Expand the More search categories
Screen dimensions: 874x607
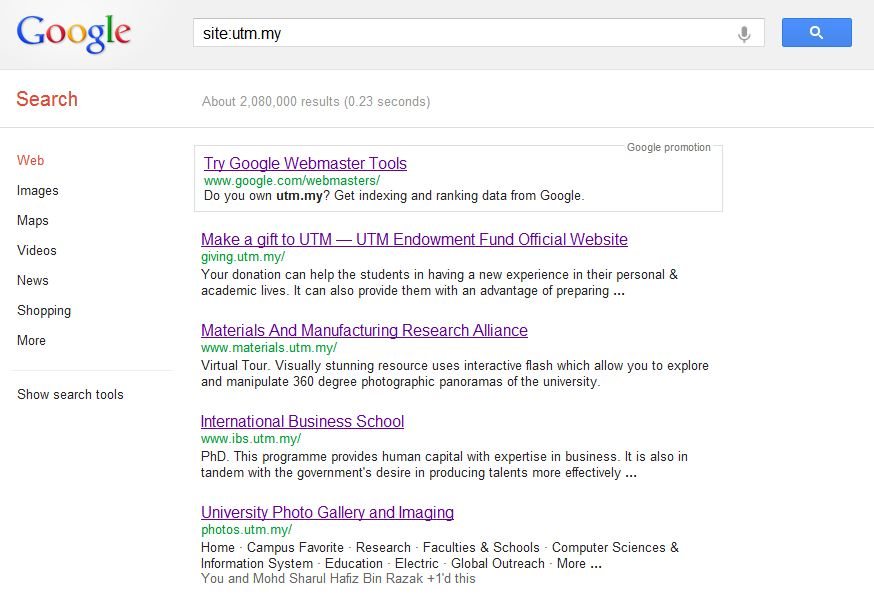point(31,341)
